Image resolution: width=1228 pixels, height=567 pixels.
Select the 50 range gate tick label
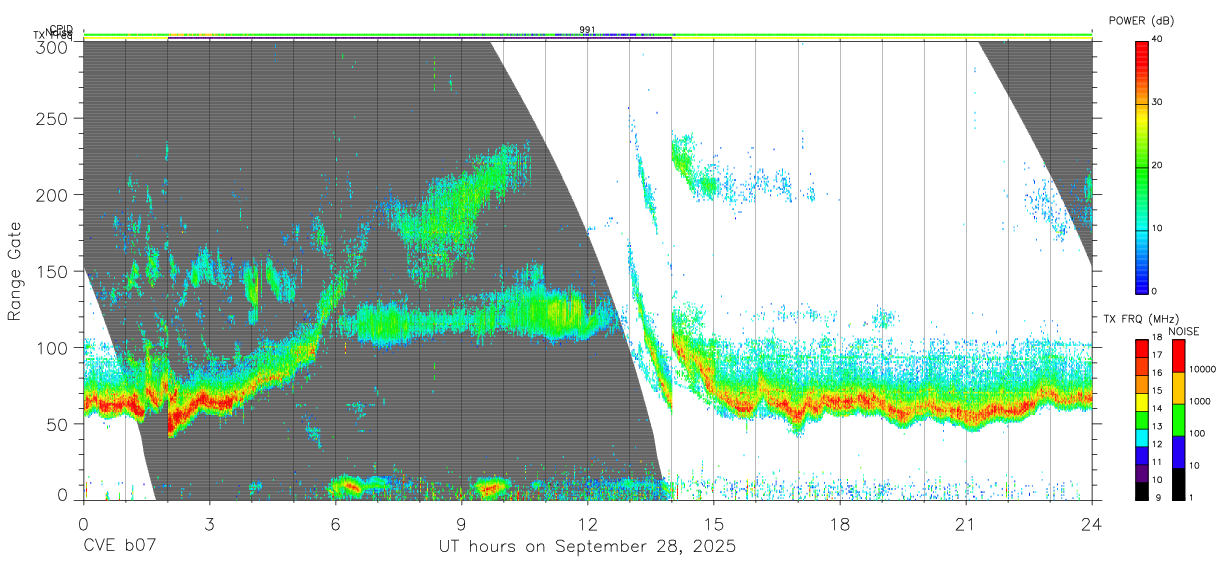[x=57, y=424]
